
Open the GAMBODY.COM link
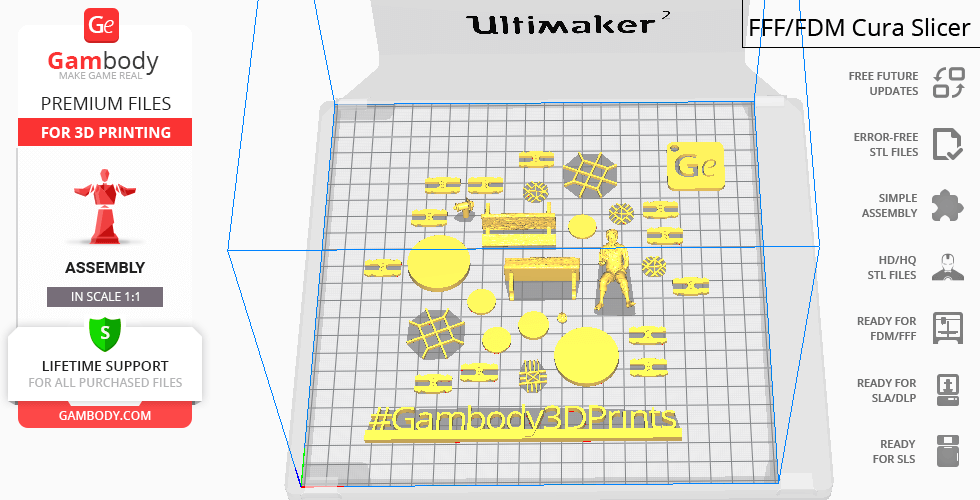coord(104,414)
